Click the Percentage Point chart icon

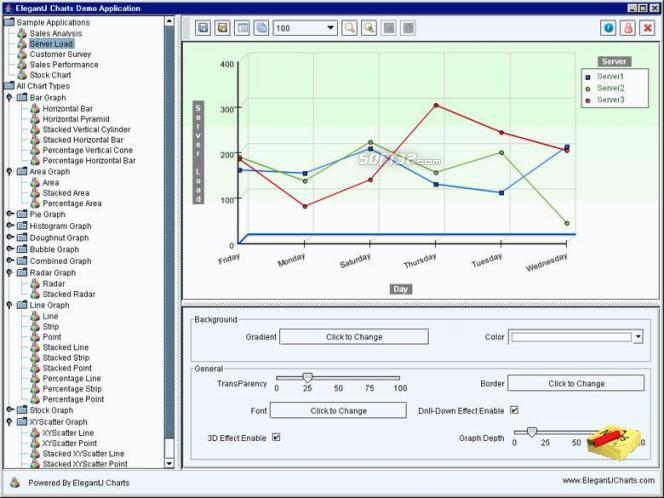[x=35, y=399]
